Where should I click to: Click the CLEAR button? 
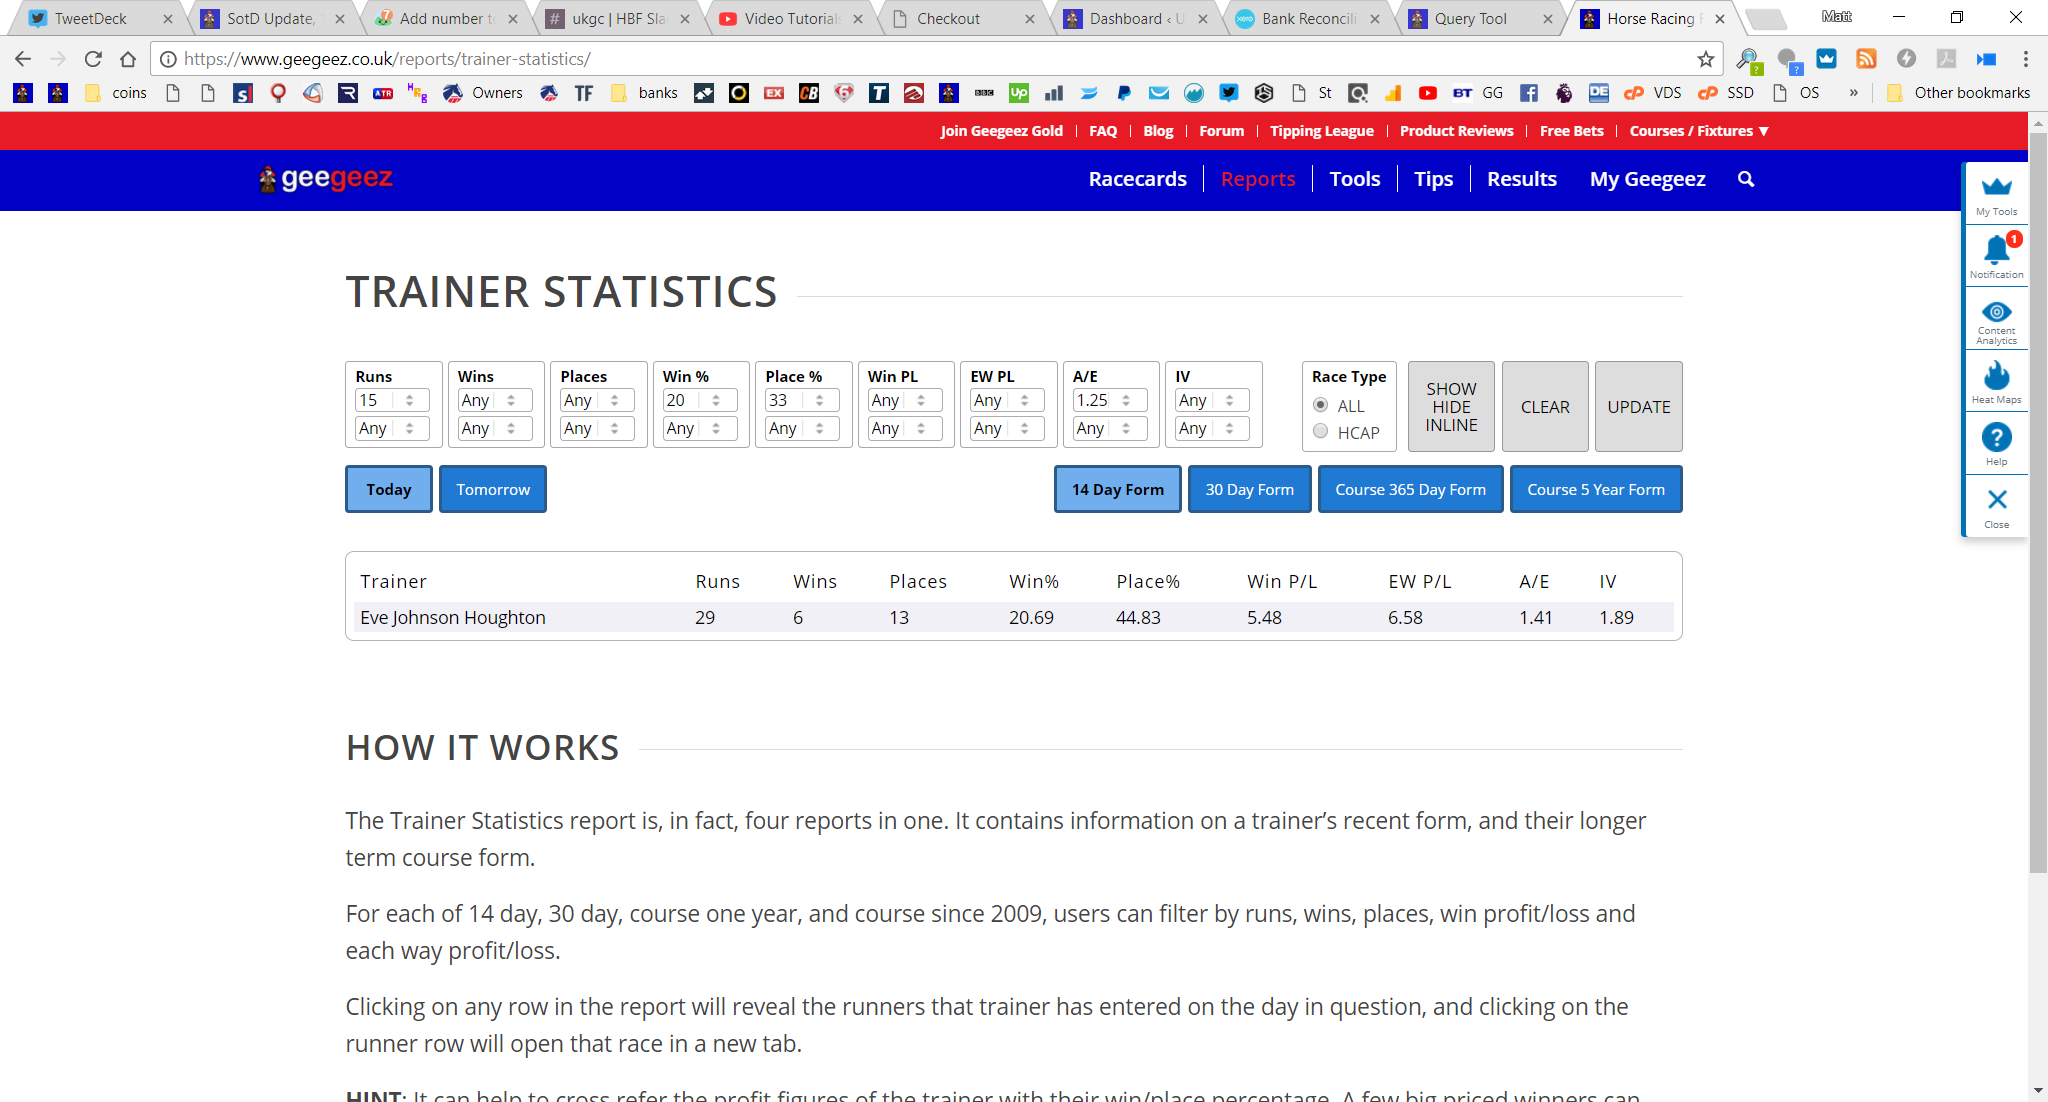point(1545,407)
